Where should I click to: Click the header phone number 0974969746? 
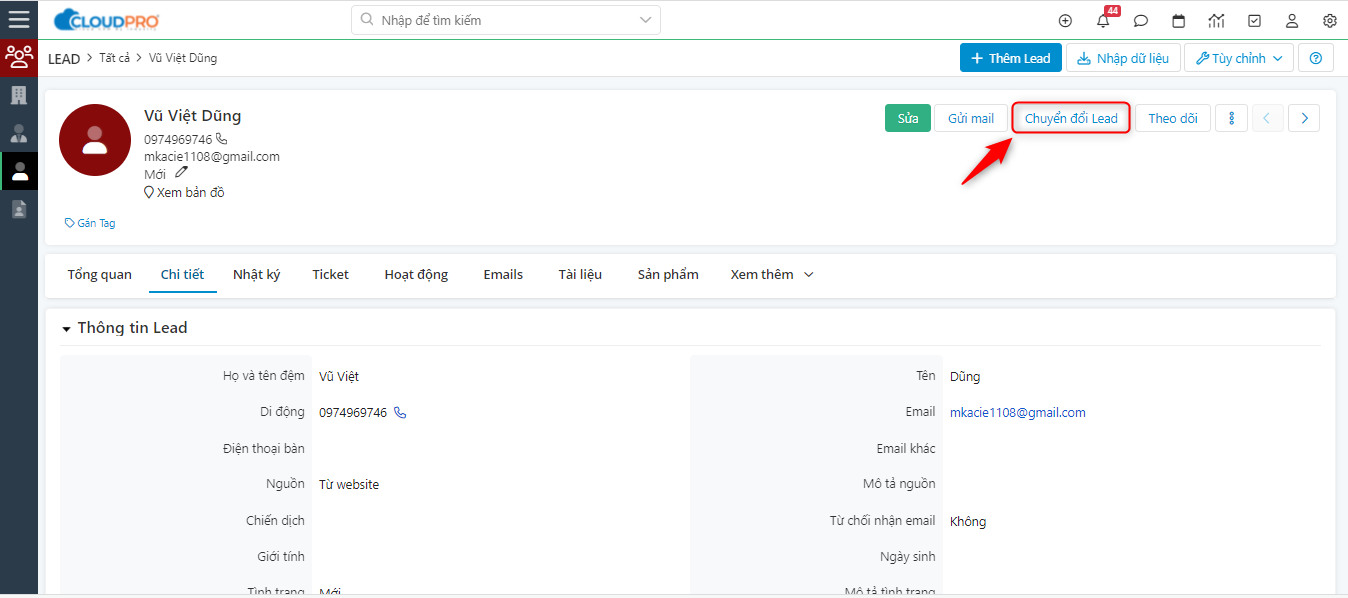click(178, 139)
